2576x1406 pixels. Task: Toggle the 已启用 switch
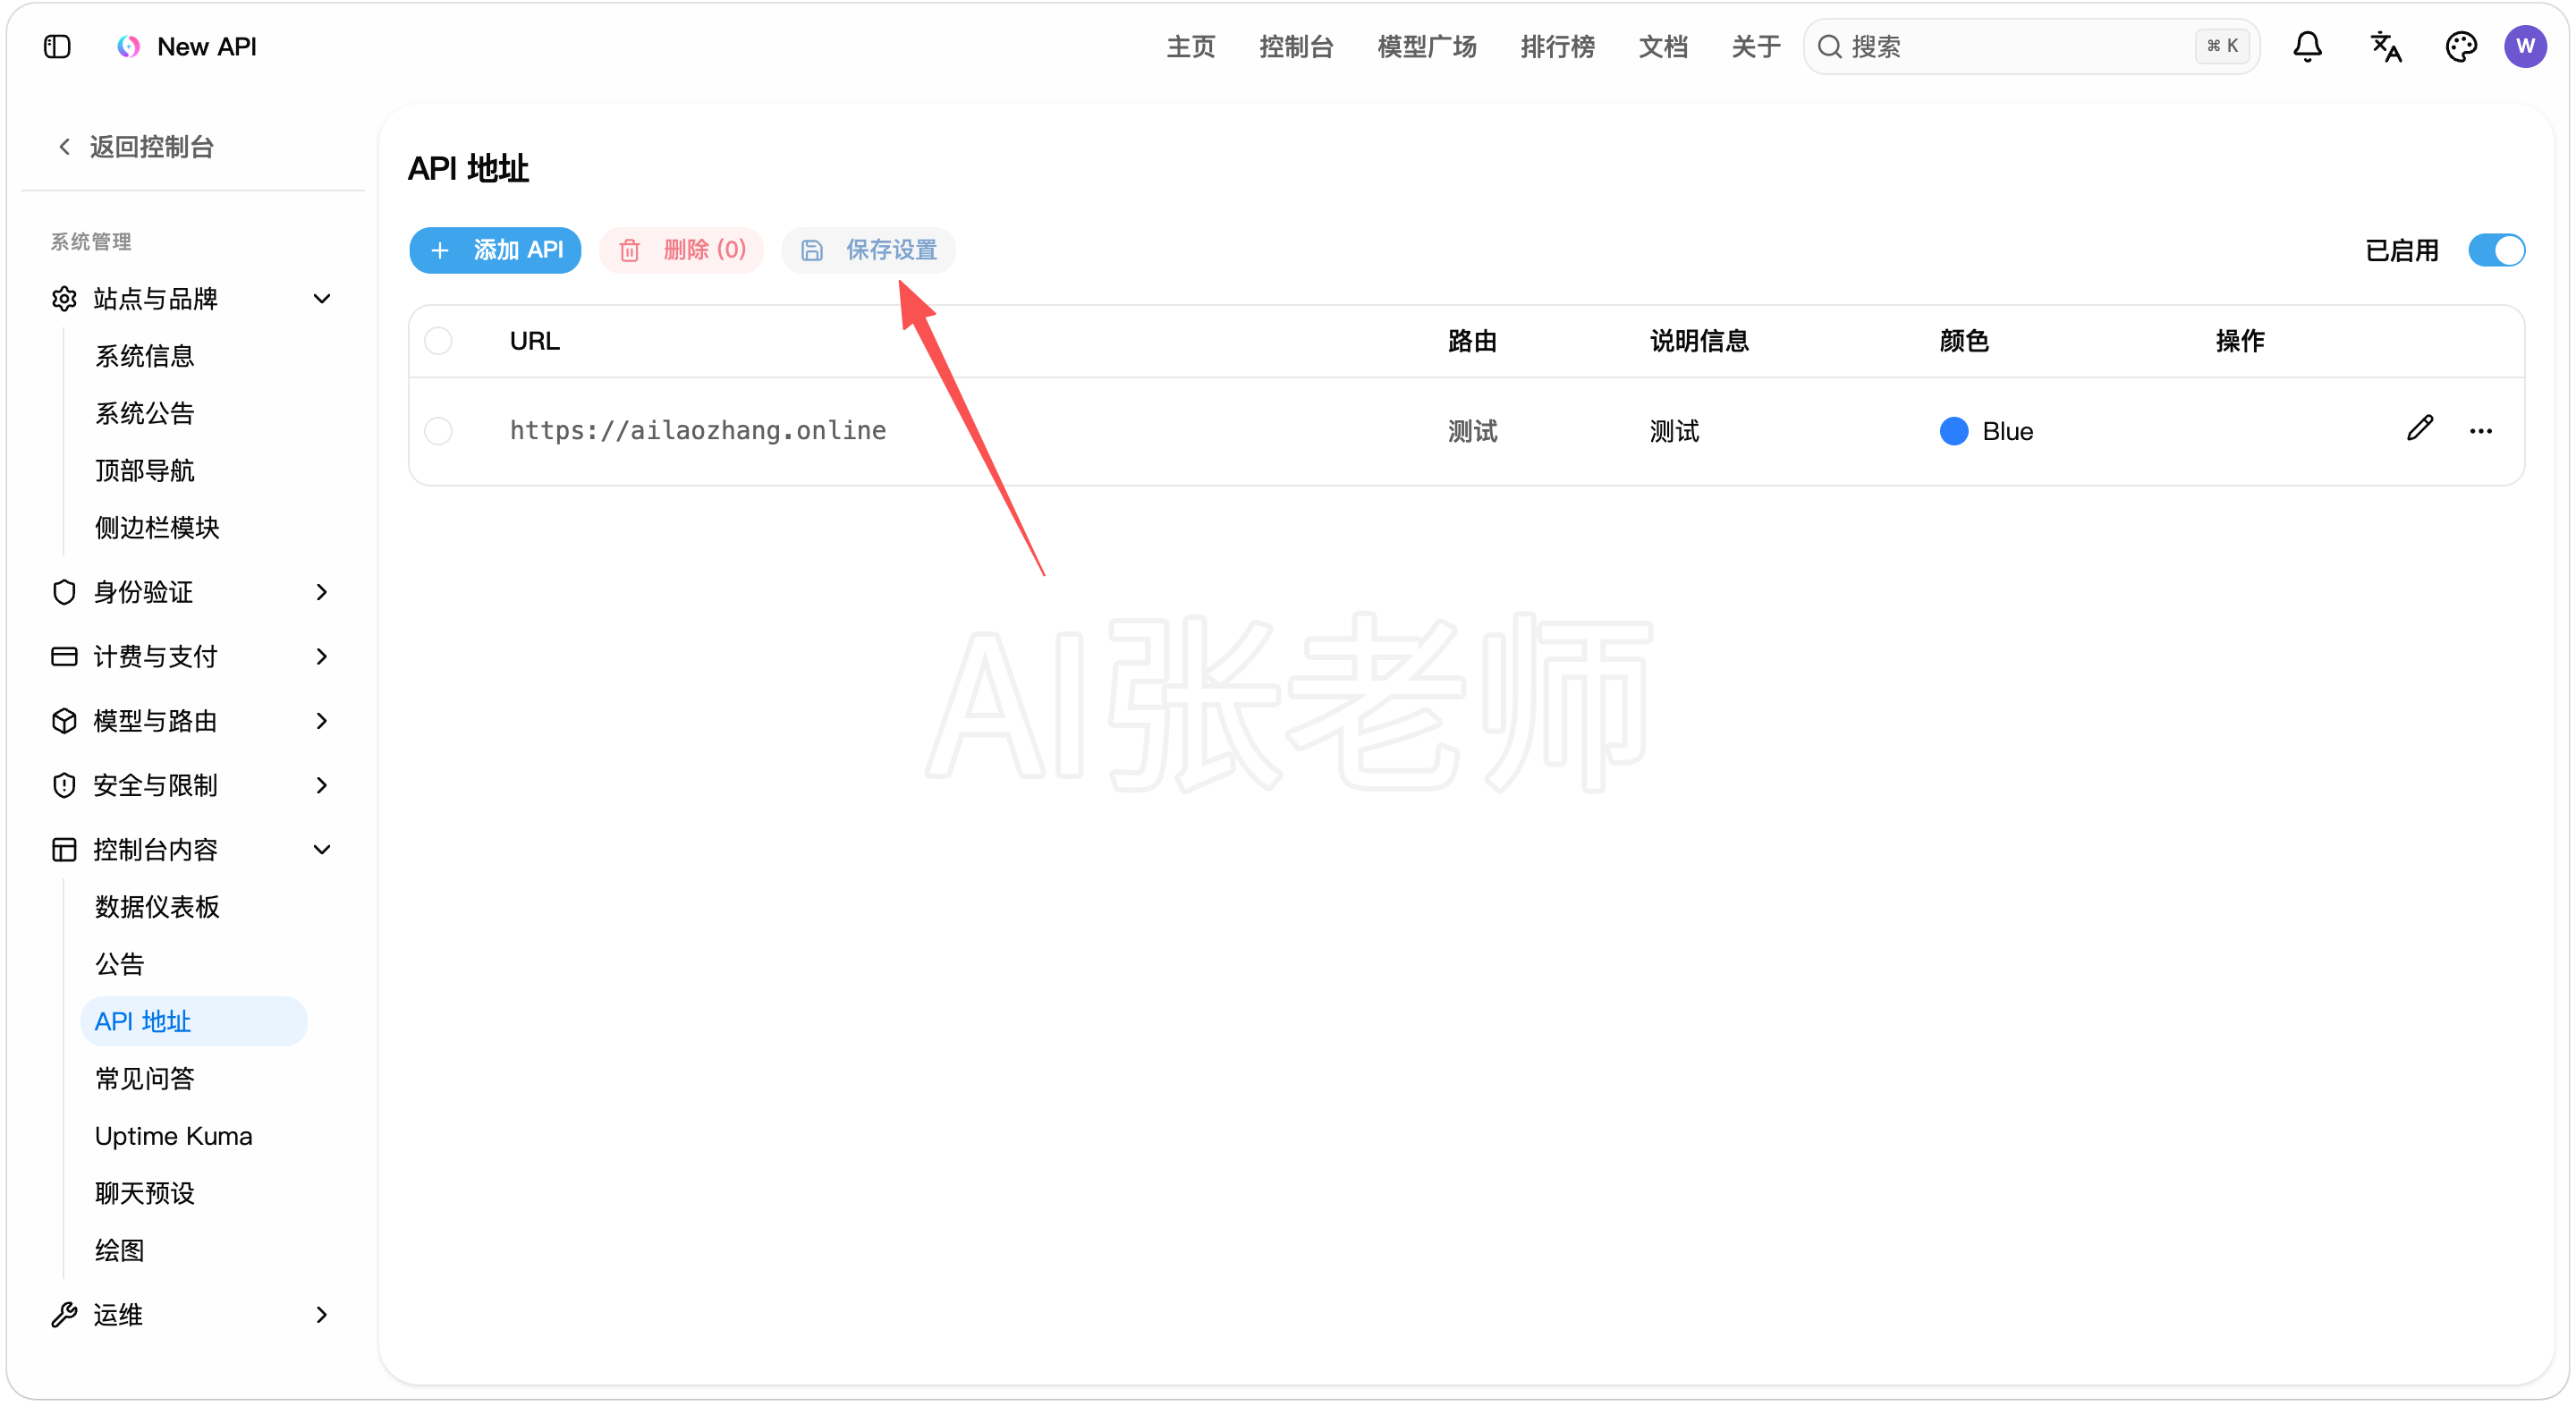tap(2496, 250)
